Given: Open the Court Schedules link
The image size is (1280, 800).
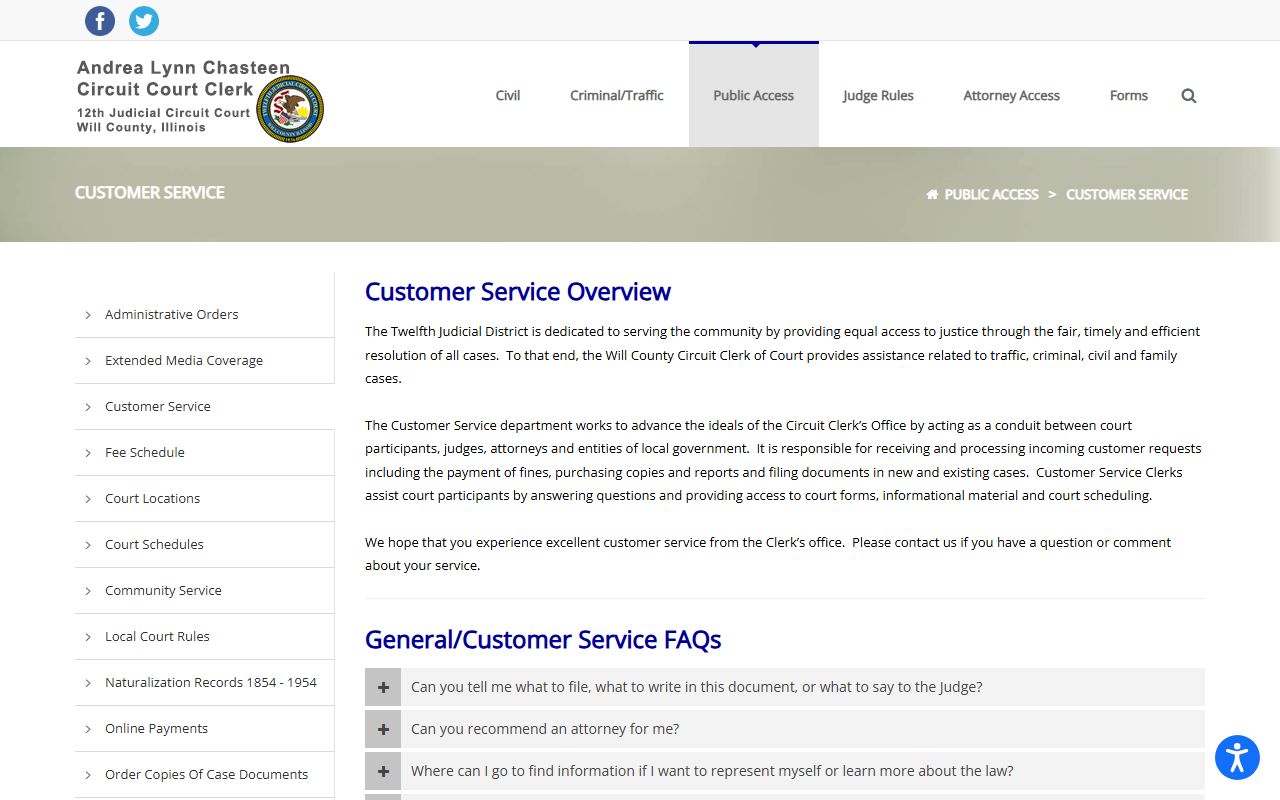Looking at the screenshot, I should point(154,544).
